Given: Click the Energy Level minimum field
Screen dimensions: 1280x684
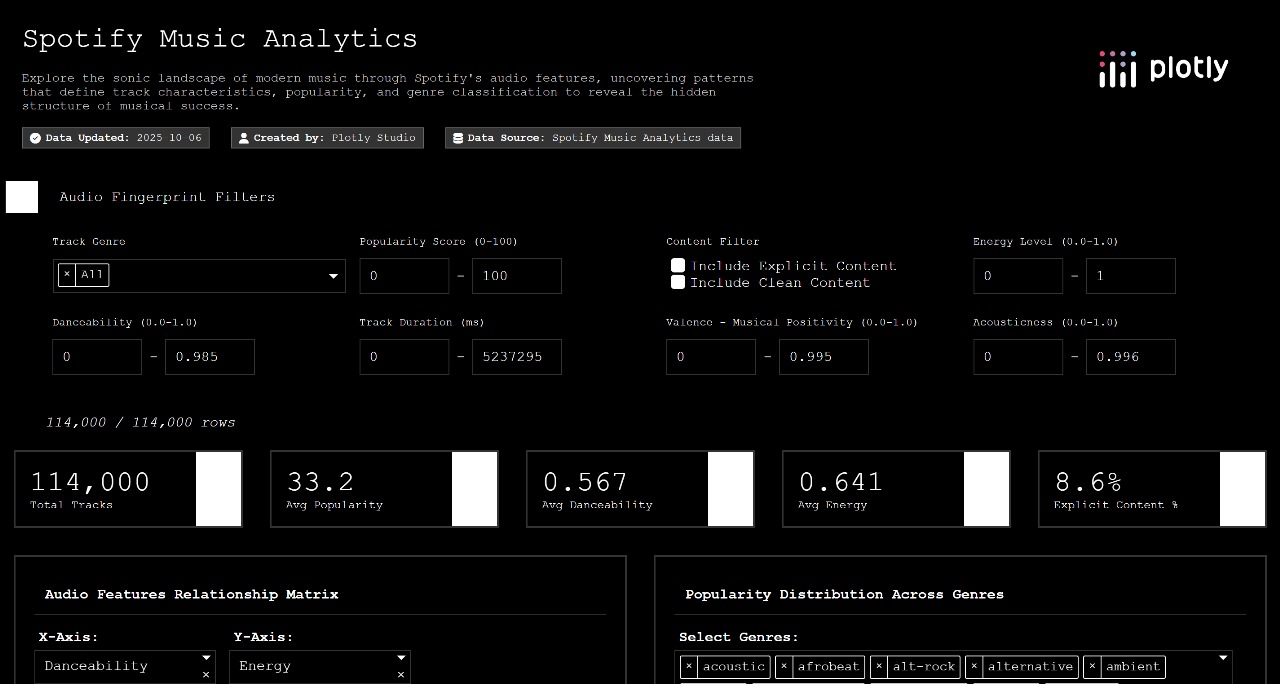Looking at the screenshot, I should (x=1018, y=276).
